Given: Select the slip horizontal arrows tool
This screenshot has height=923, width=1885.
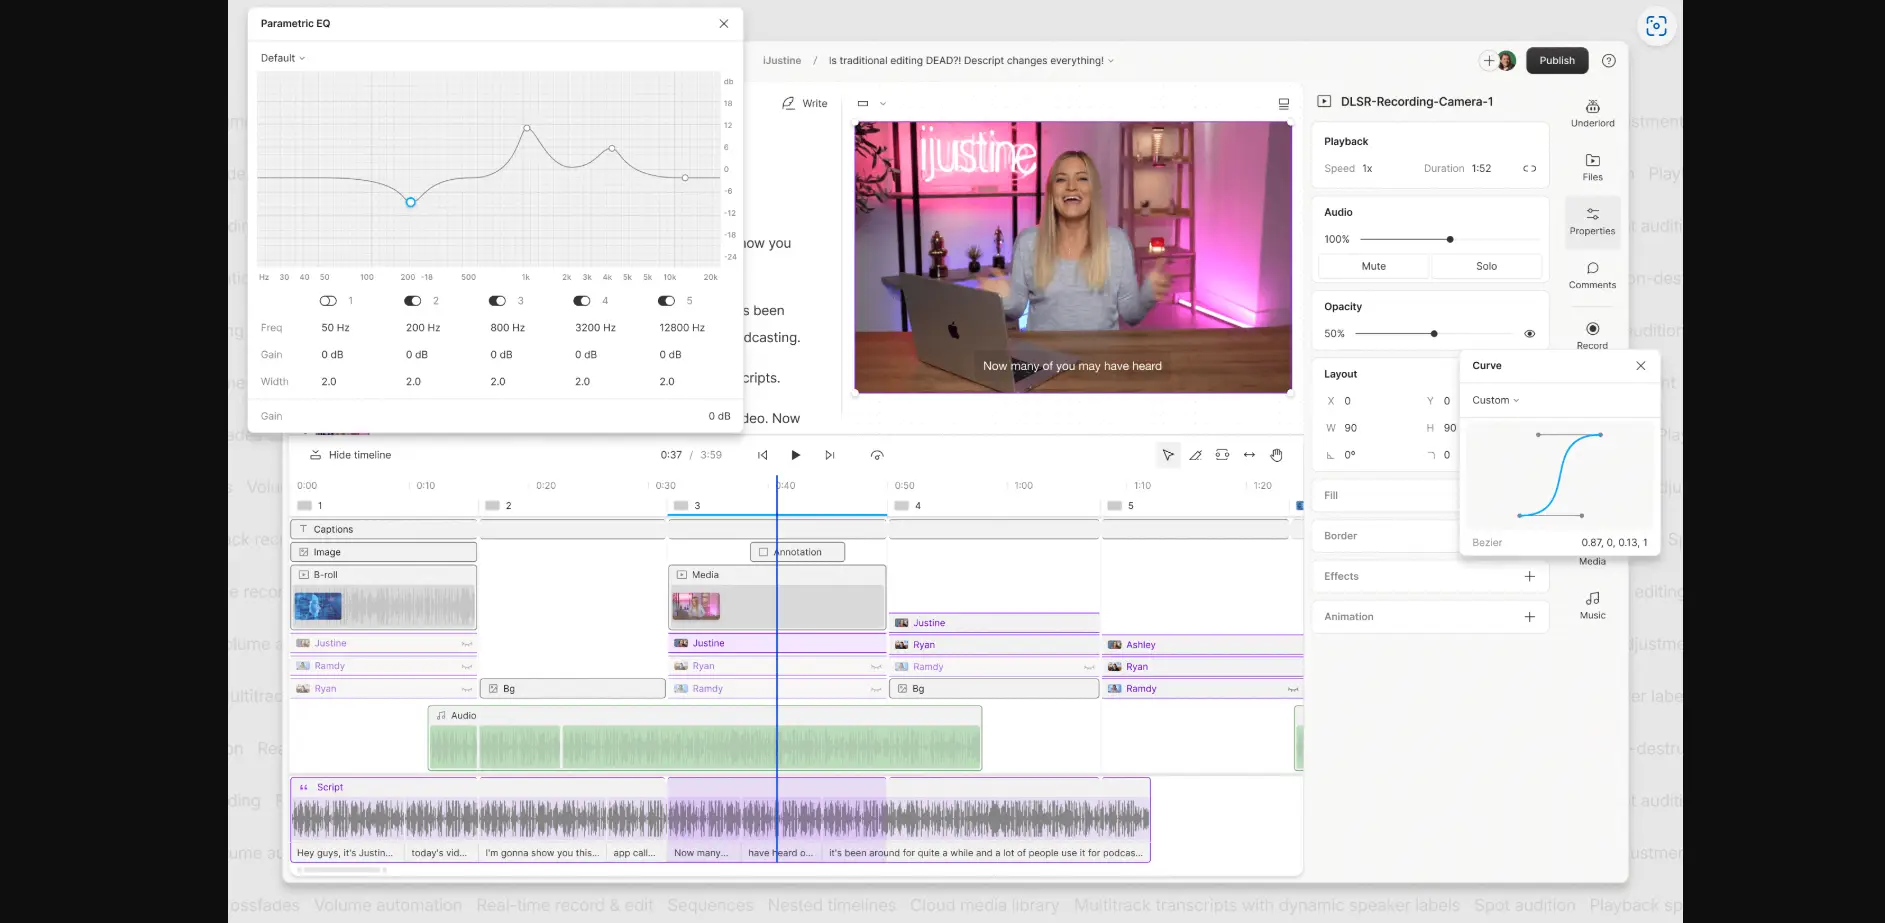Looking at the screenshot, I should [1249, 455].
